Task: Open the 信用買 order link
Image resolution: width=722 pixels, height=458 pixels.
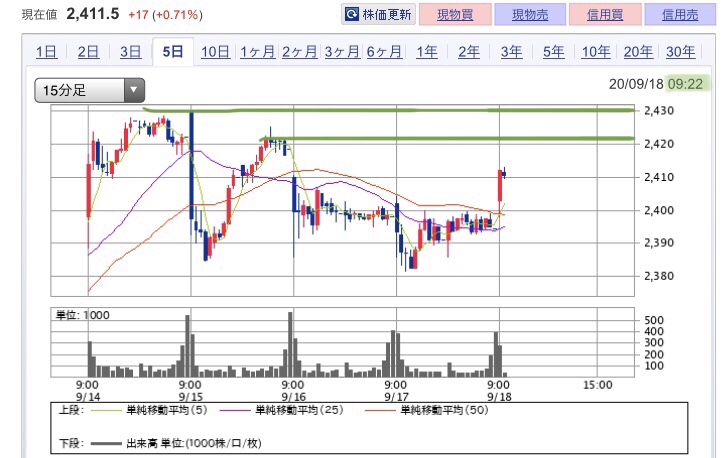Action: pos(605,15)
